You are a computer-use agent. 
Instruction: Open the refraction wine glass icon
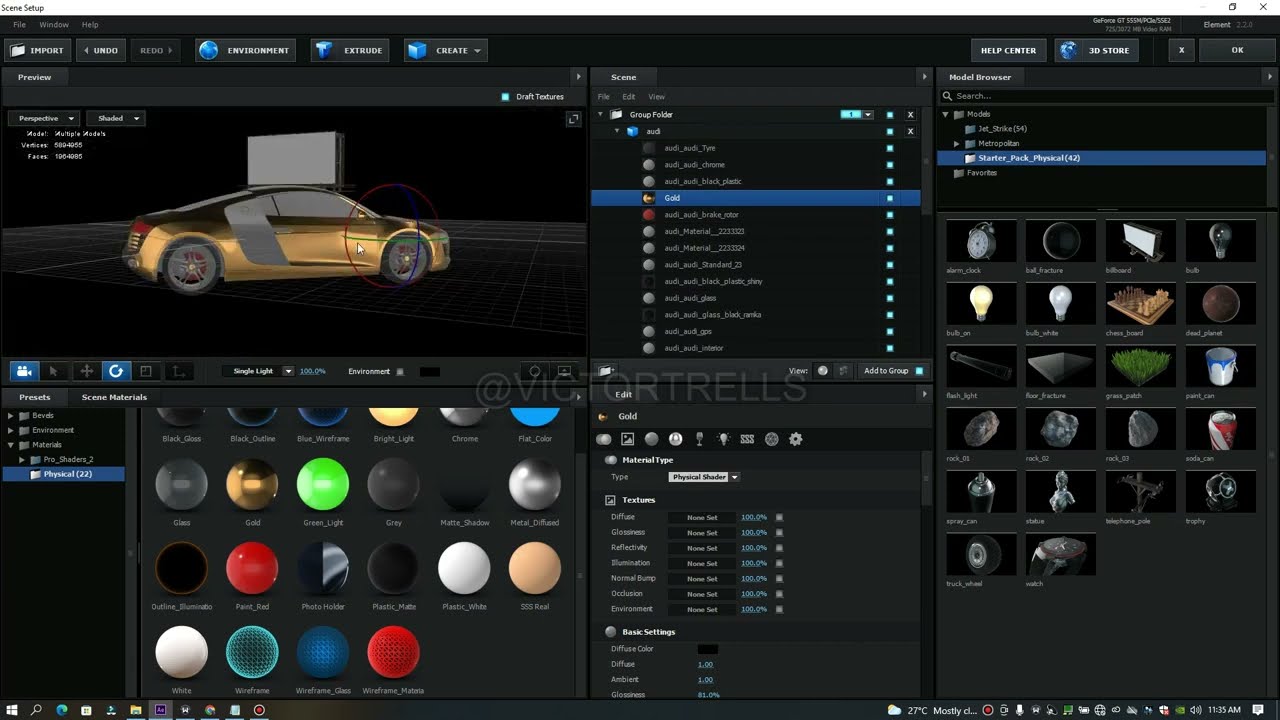tap(700, 439)
